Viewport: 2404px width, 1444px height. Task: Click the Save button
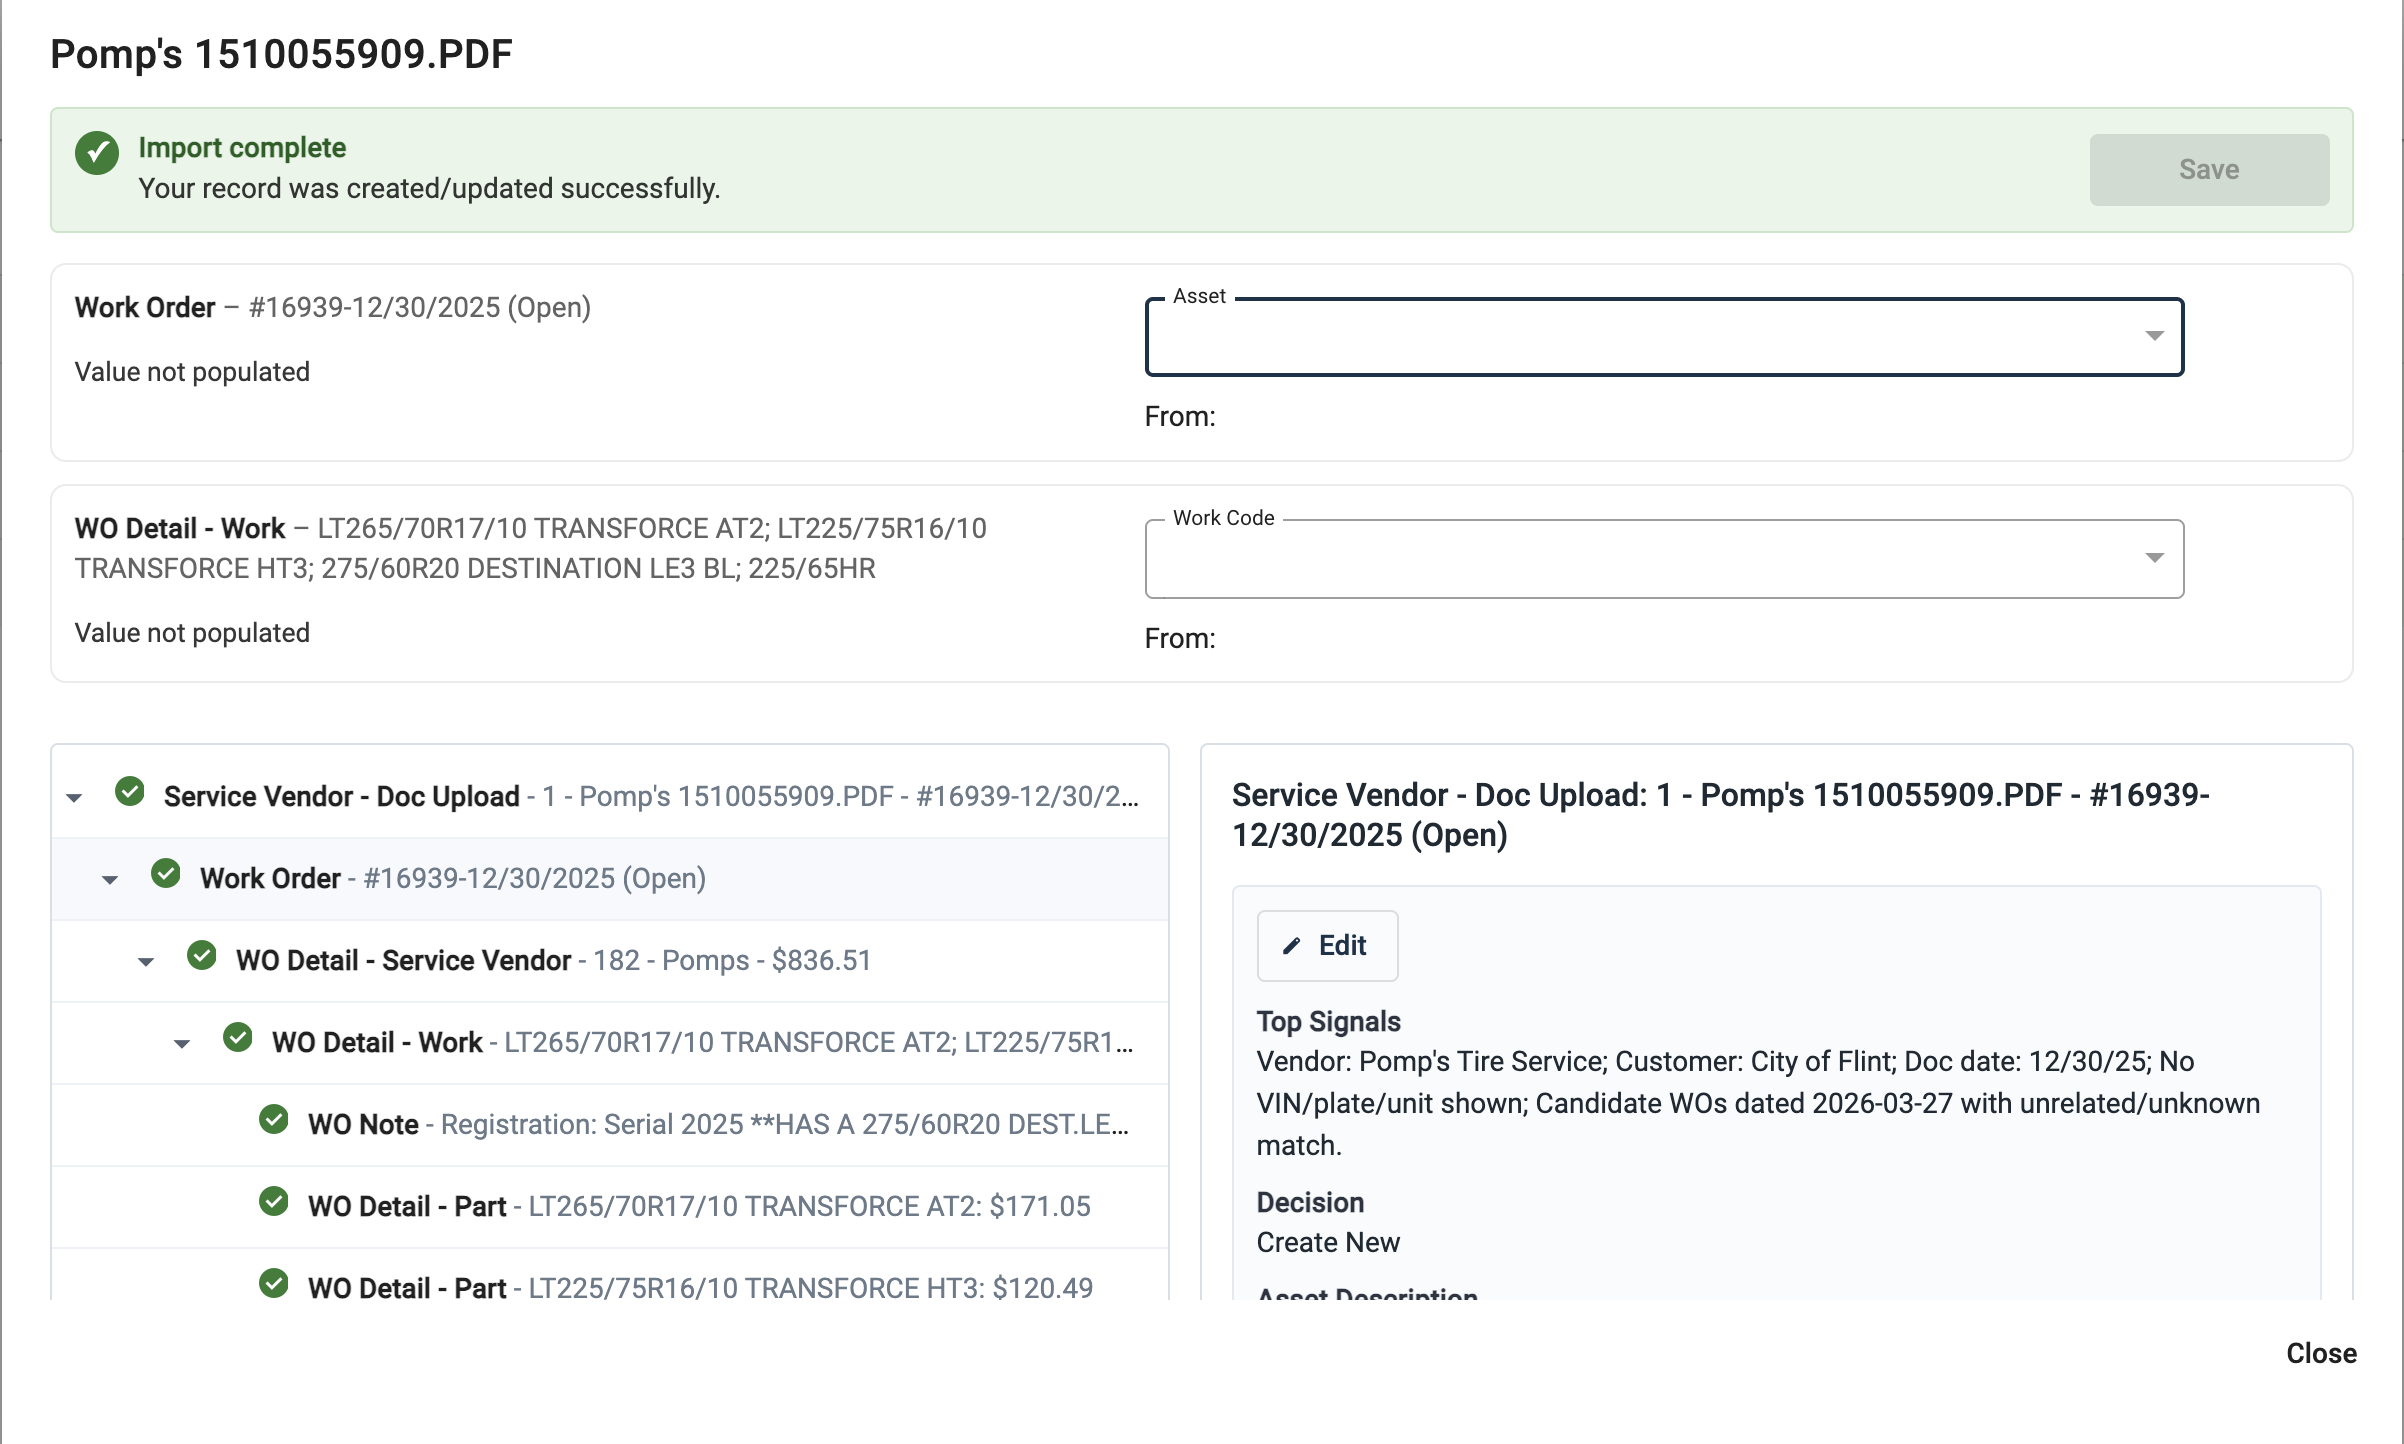pos(2208,170)
